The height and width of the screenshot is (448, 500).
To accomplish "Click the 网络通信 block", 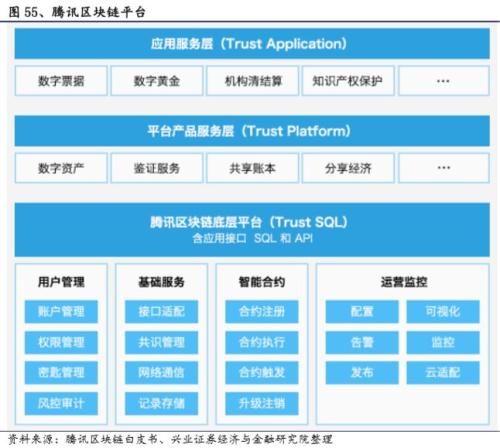I will click(x=161, y=373).
